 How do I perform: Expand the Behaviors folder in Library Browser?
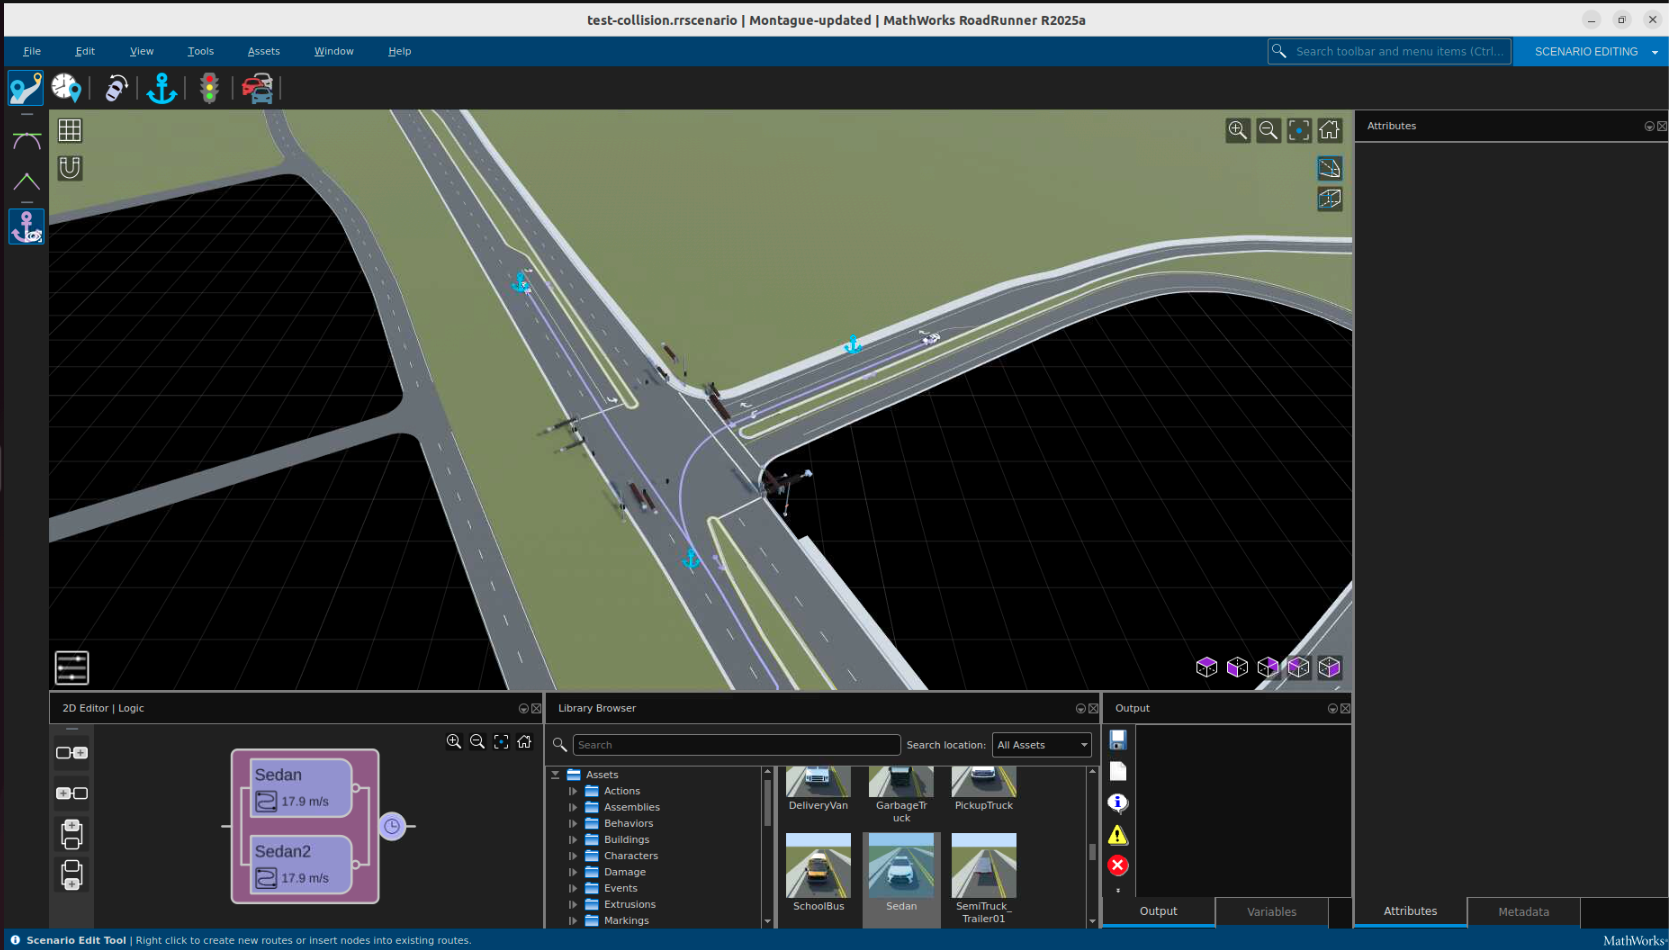pyautogui.click(x=572, y=823)
